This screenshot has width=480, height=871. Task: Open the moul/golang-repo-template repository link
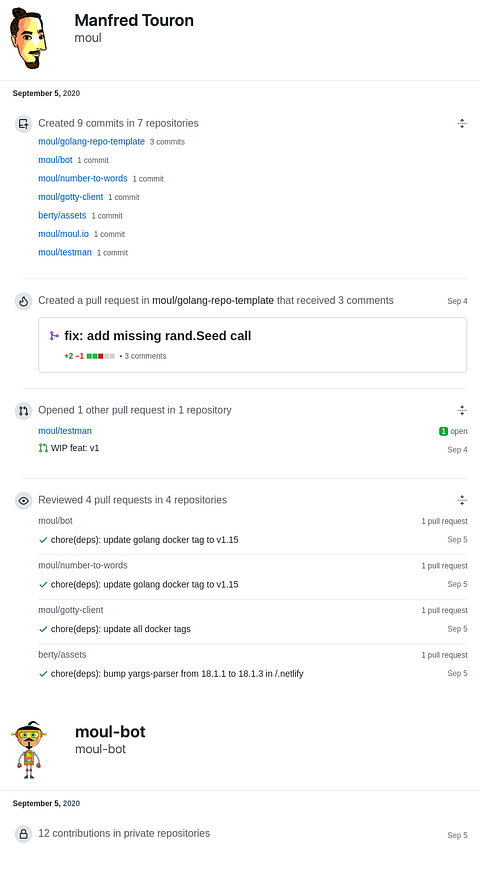coord(91,142)
